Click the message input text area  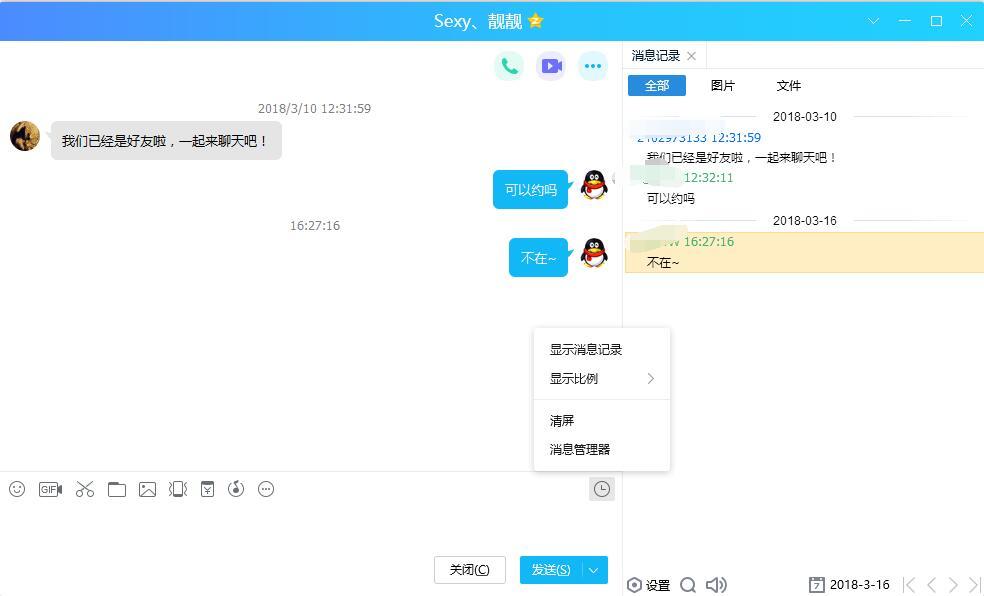[311, 527]
